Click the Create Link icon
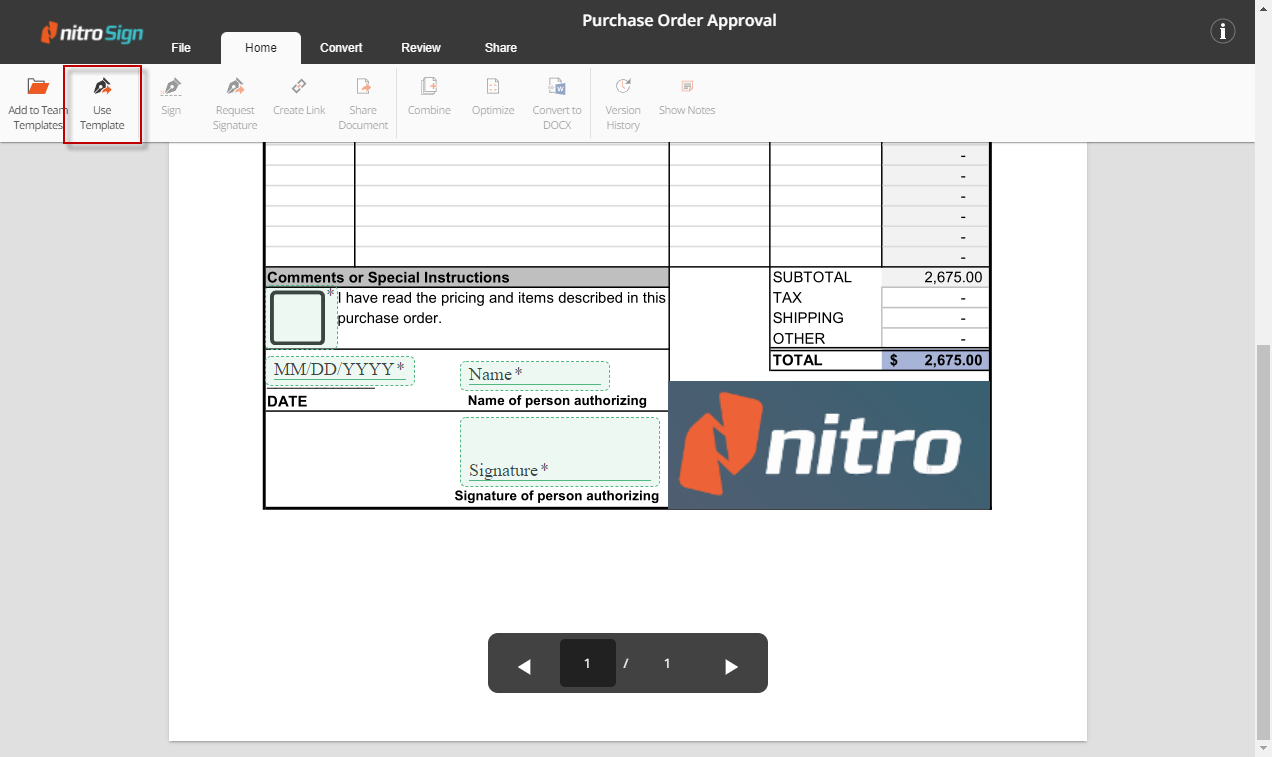The height and width of the screenshot is (757, 1272). pyautogui.click(x=299, y=87)
